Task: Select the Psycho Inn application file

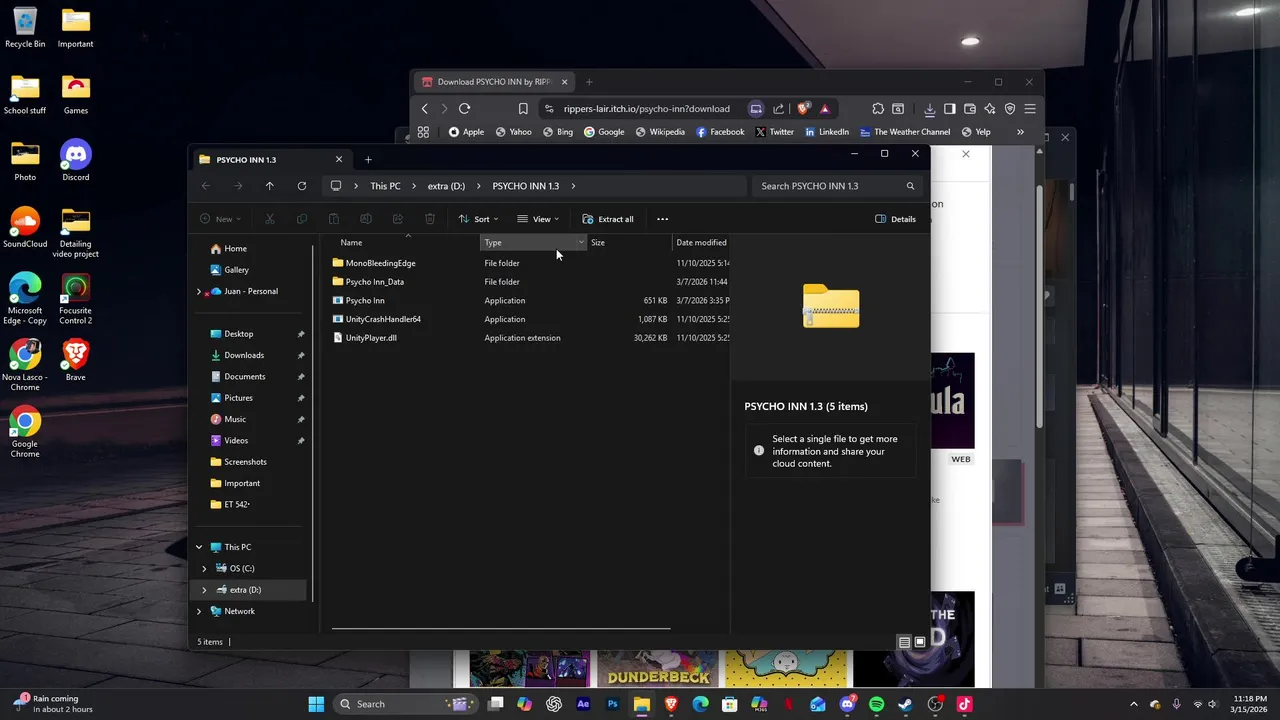Action: click(x=365, y=300)
